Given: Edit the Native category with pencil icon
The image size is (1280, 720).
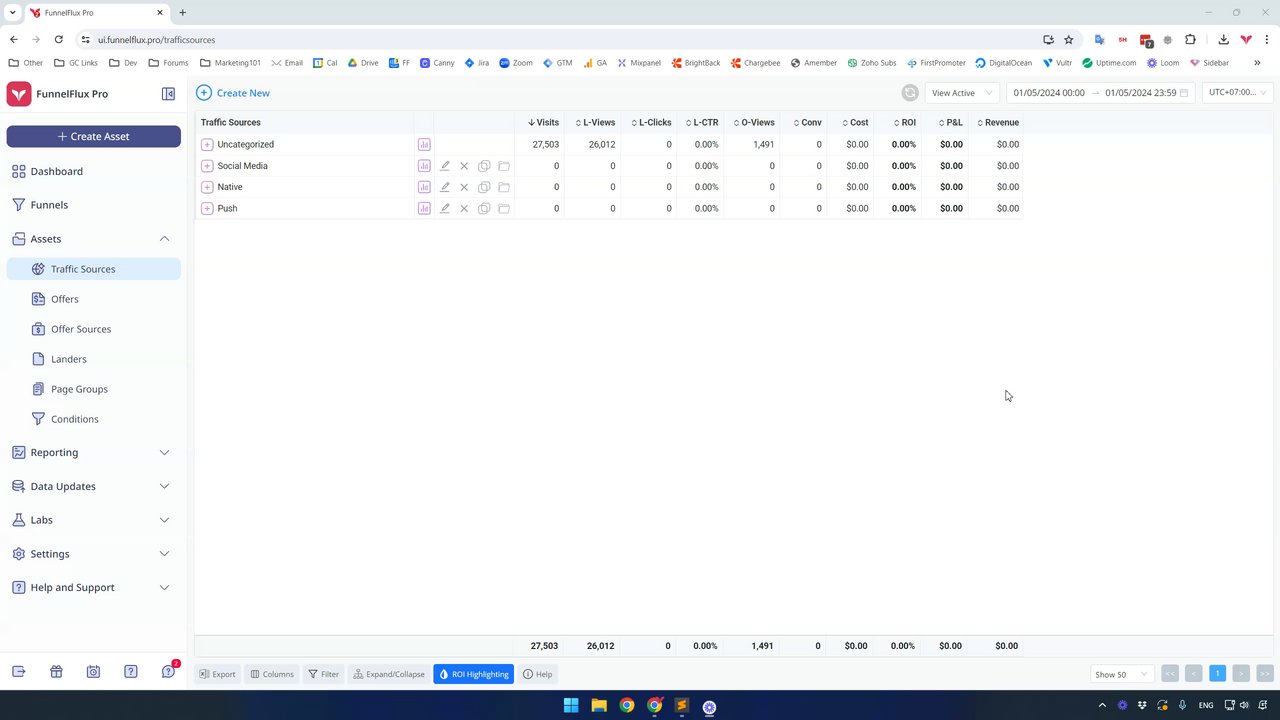Looking at the screenshot, I should [x=445, y=187].
